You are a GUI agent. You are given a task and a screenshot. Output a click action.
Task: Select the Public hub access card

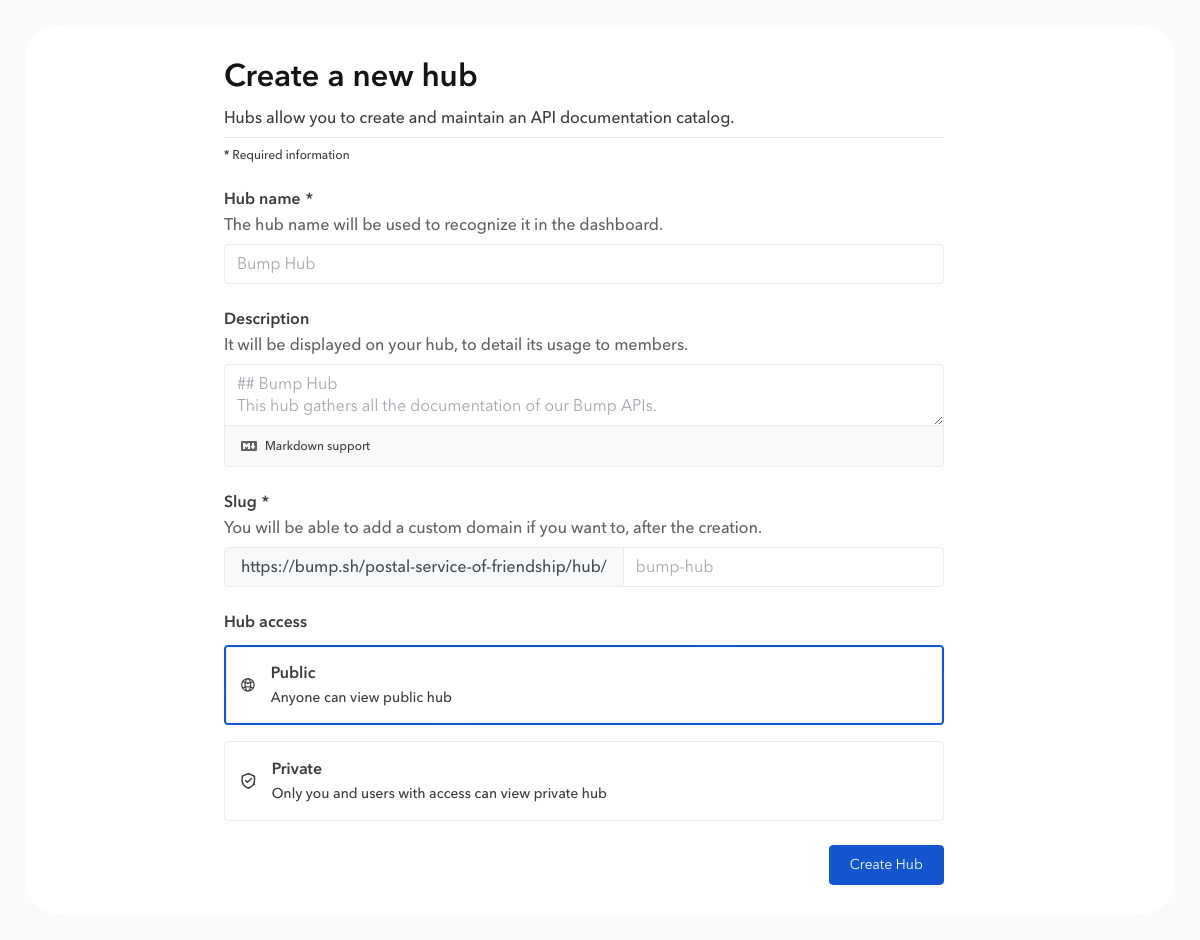[x=583, y=685]
